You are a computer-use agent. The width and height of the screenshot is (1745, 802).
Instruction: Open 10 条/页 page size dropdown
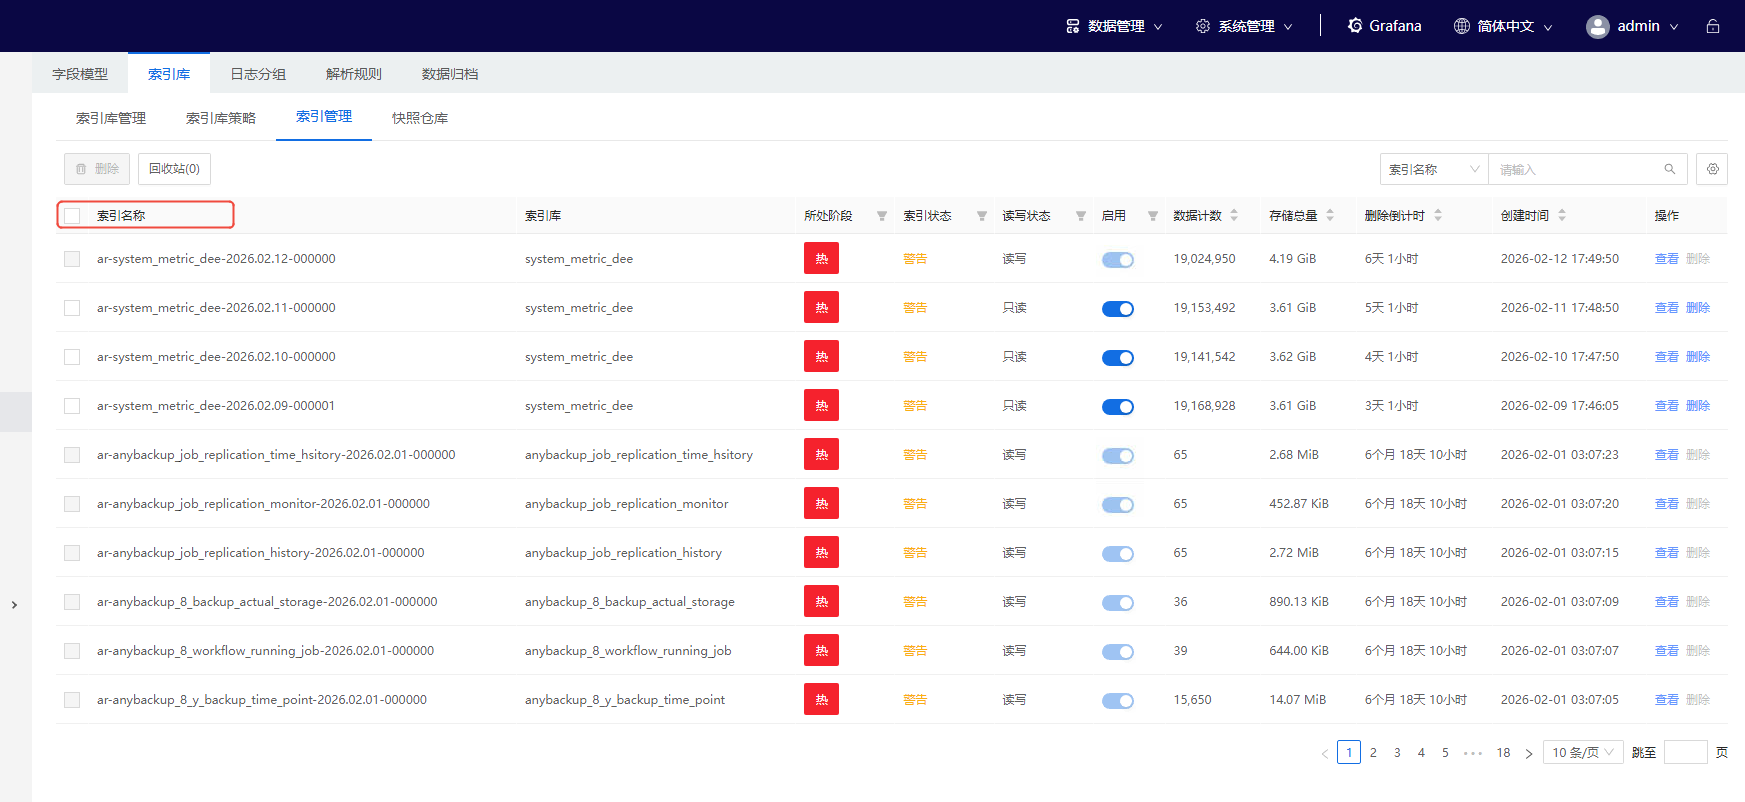pyautogui.click(x=1583, y=753)
